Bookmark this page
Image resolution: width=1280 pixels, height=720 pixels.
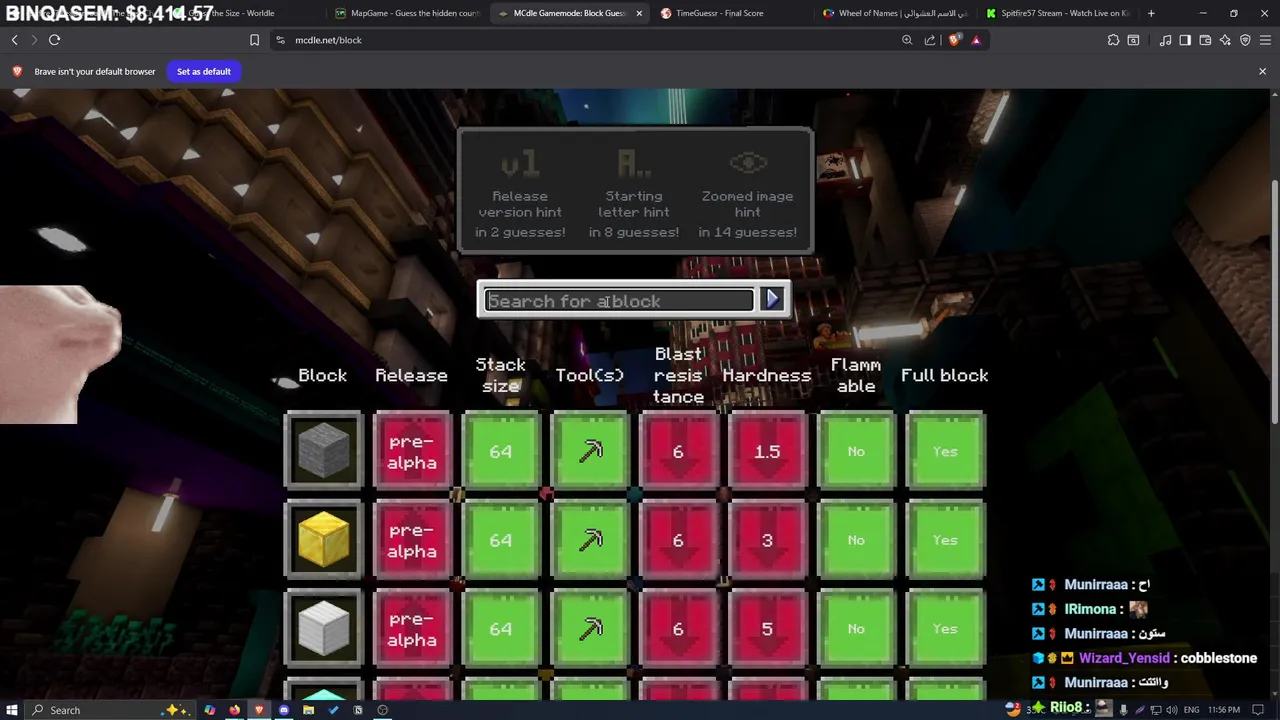coord(254,40)
